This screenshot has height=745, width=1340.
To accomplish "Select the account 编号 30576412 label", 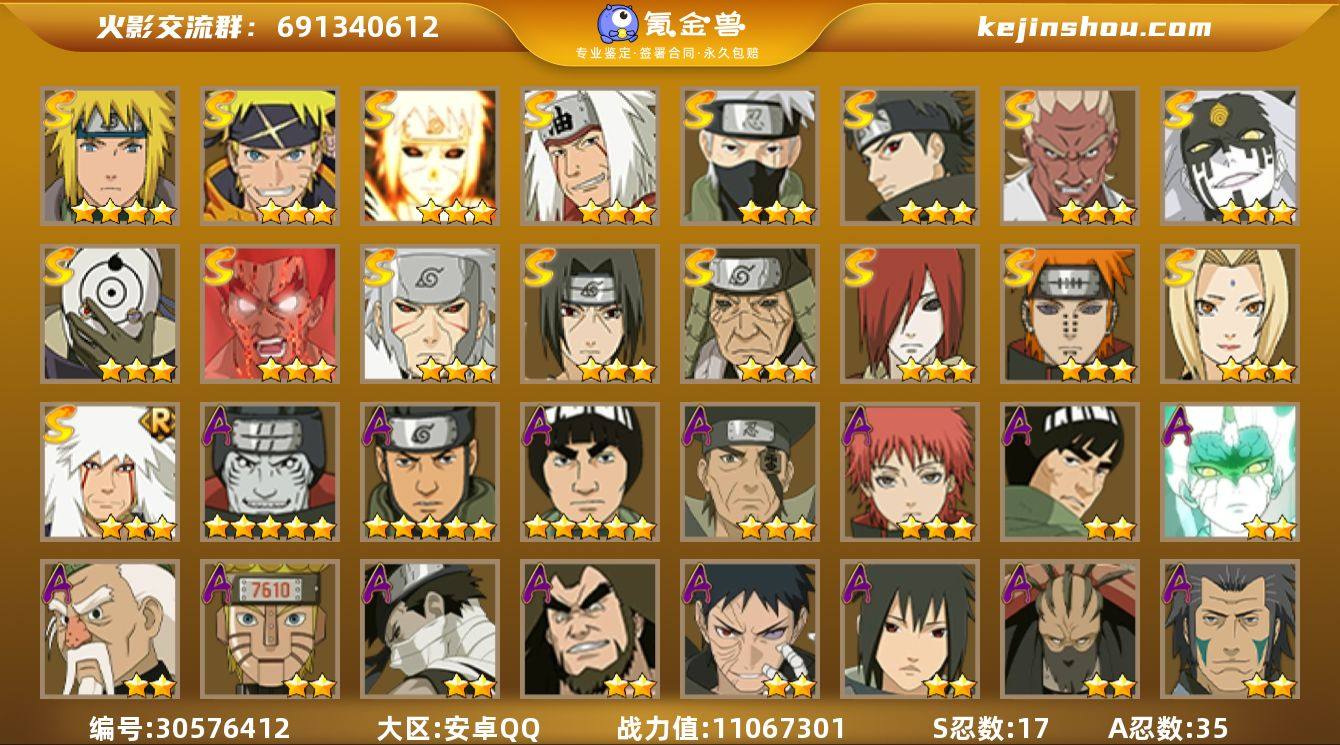I will pos(190,728).
